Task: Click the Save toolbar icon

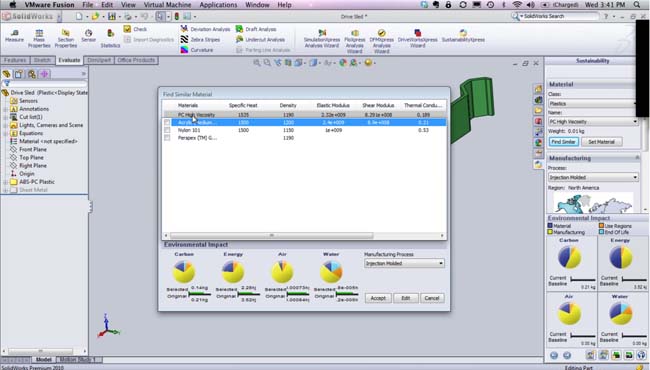Action: (112, 17)
